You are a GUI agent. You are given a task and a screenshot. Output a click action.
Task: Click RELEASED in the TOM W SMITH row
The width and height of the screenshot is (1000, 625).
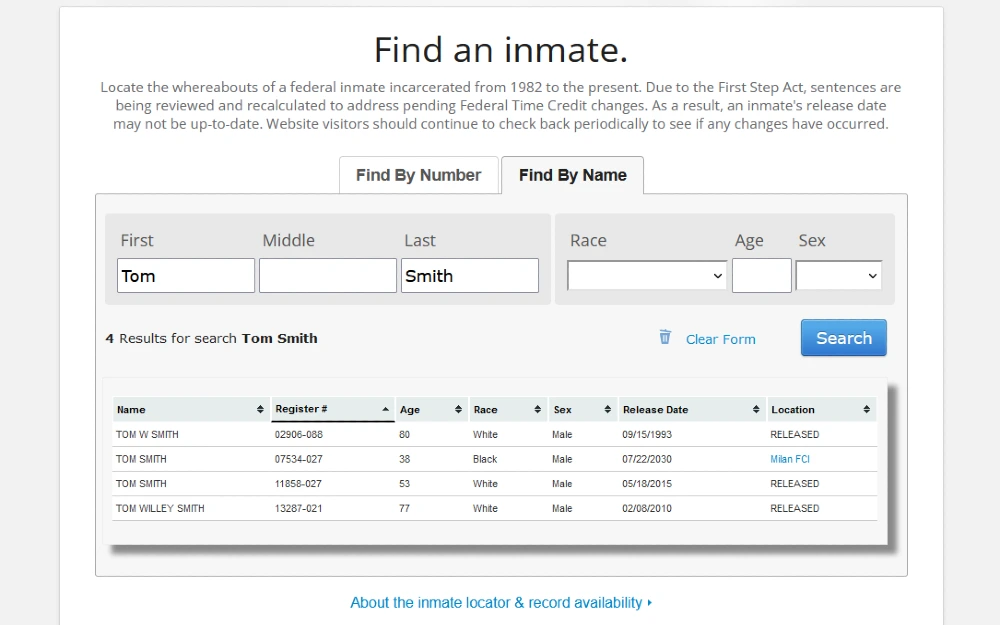(795, 434)
